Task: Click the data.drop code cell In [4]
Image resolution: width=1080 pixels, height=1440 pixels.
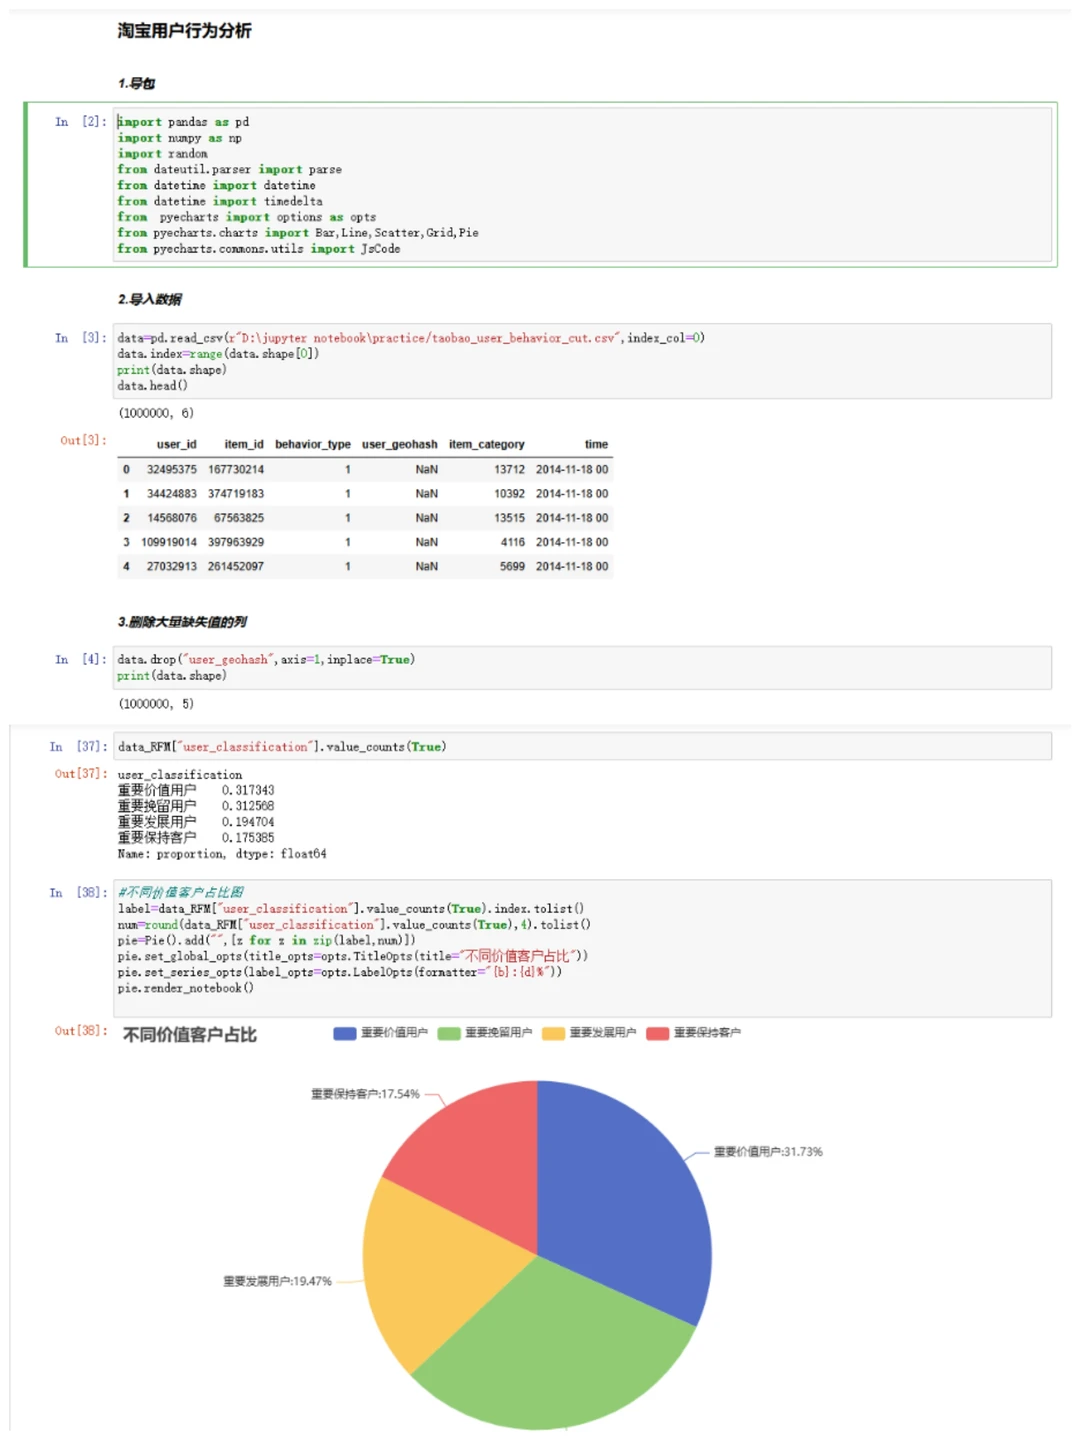Action: pyautogui.click(x=582, y=667)
